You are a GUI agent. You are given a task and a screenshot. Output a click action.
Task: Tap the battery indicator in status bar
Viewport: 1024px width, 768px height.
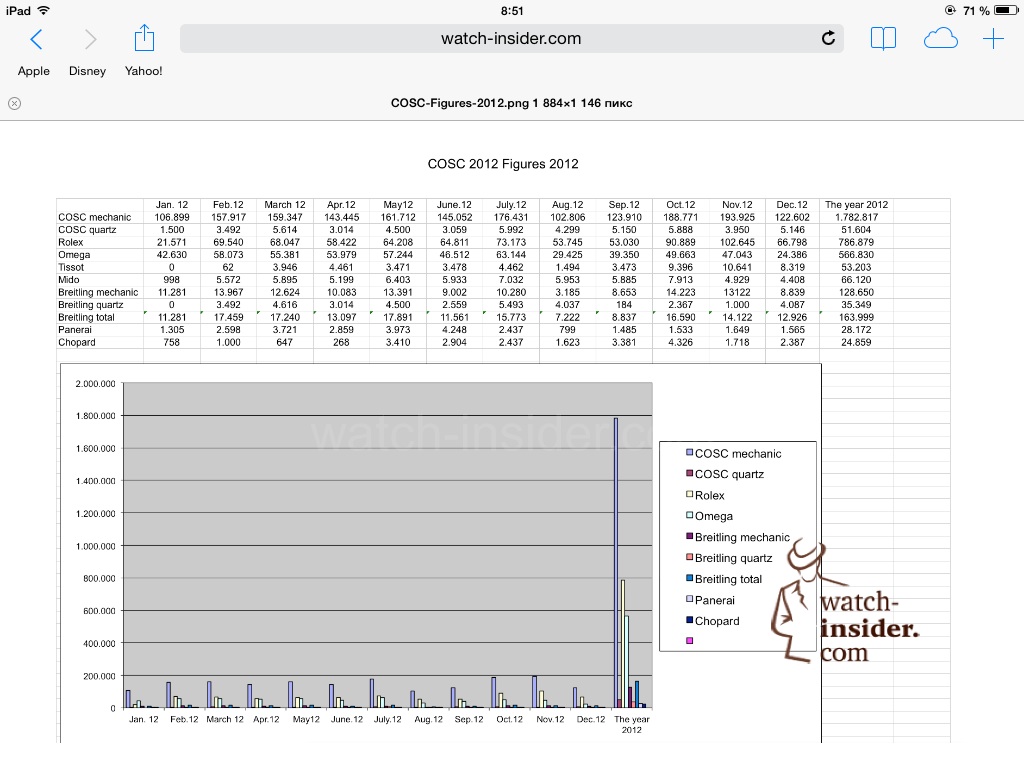click(x=1004, y=10)
